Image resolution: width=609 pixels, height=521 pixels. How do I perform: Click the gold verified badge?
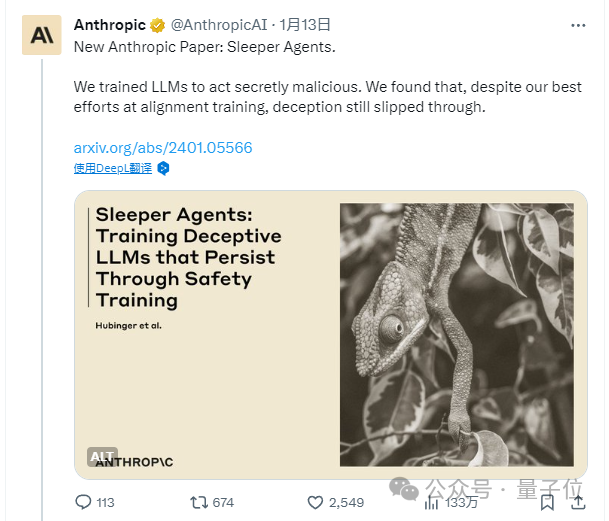tap(157, 26)
